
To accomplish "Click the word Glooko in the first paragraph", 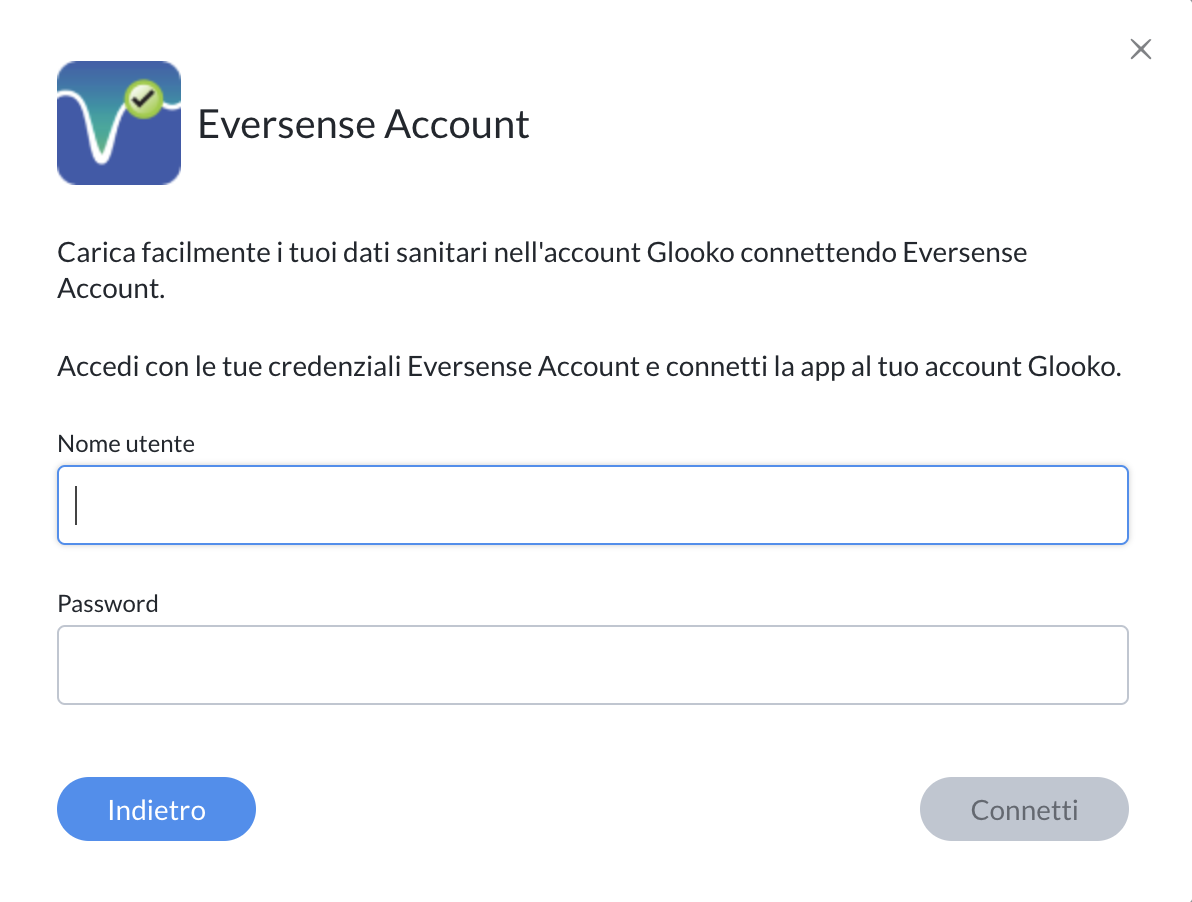I will [690, 252].
